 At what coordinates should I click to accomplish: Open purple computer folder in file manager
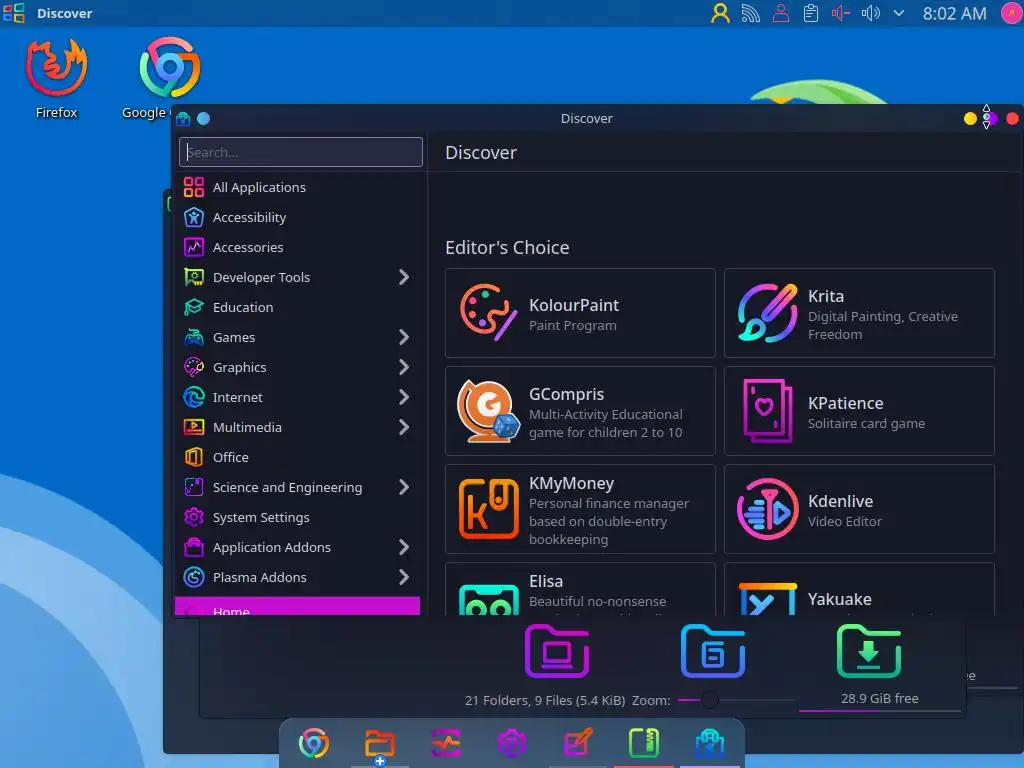coord(557,651)
